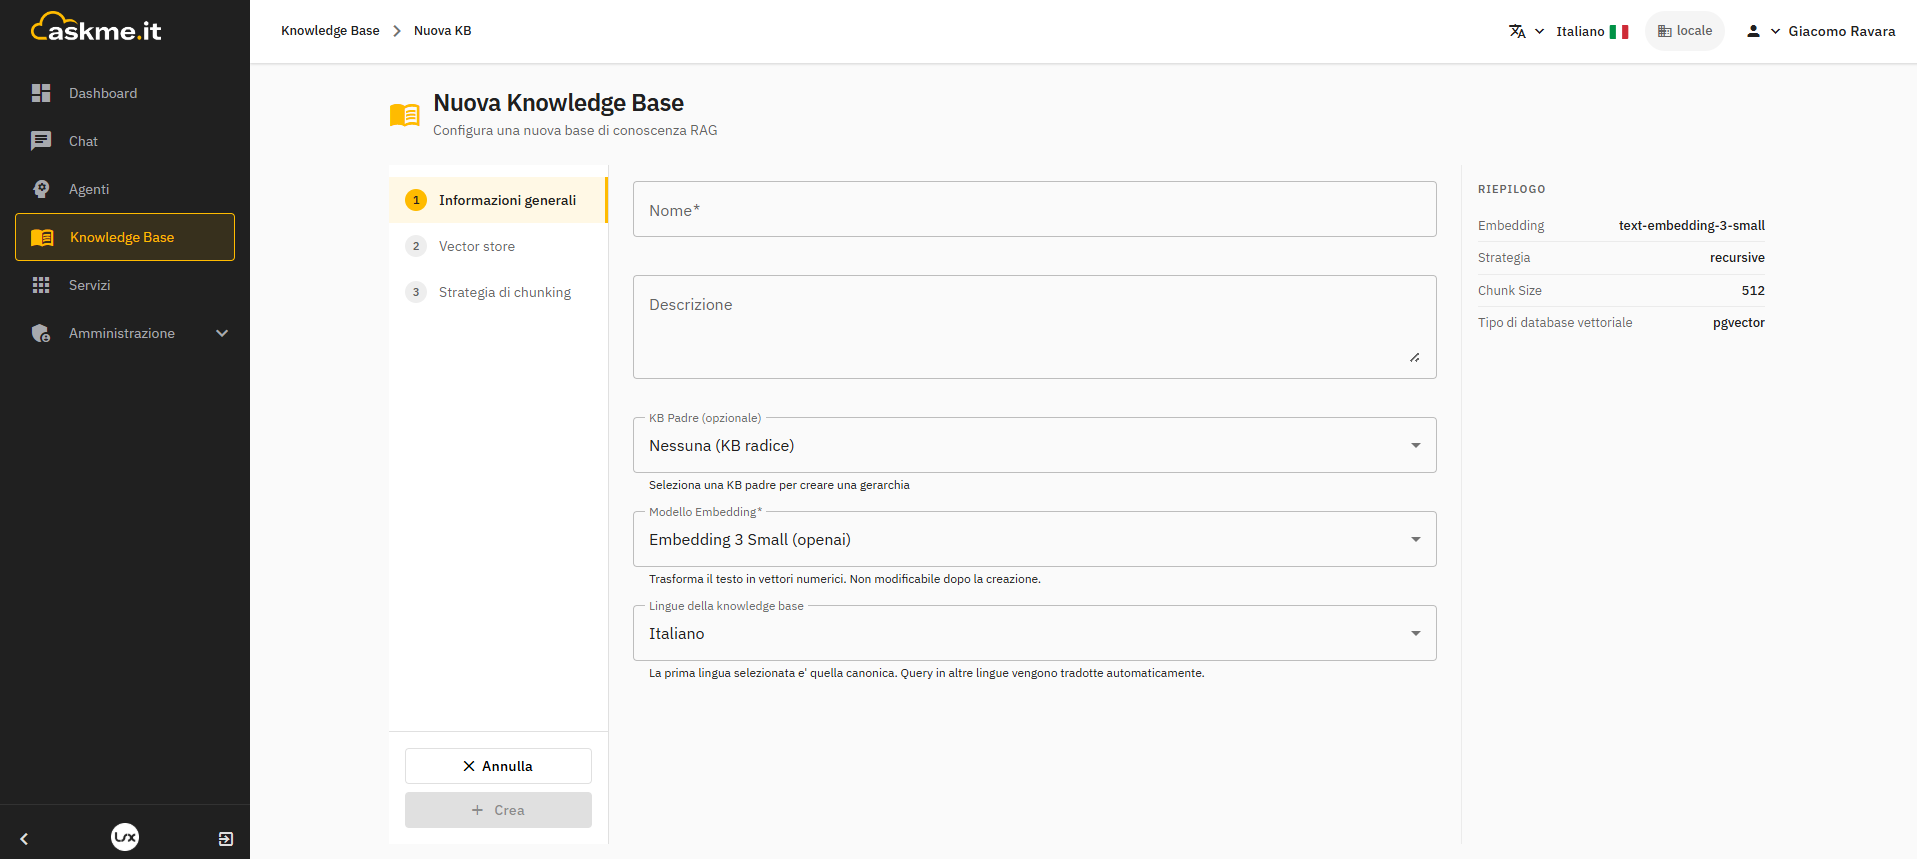Collapse sidebar with the left arrow icon
This screenshot has width=1917, height=859.
coord(24,839)
